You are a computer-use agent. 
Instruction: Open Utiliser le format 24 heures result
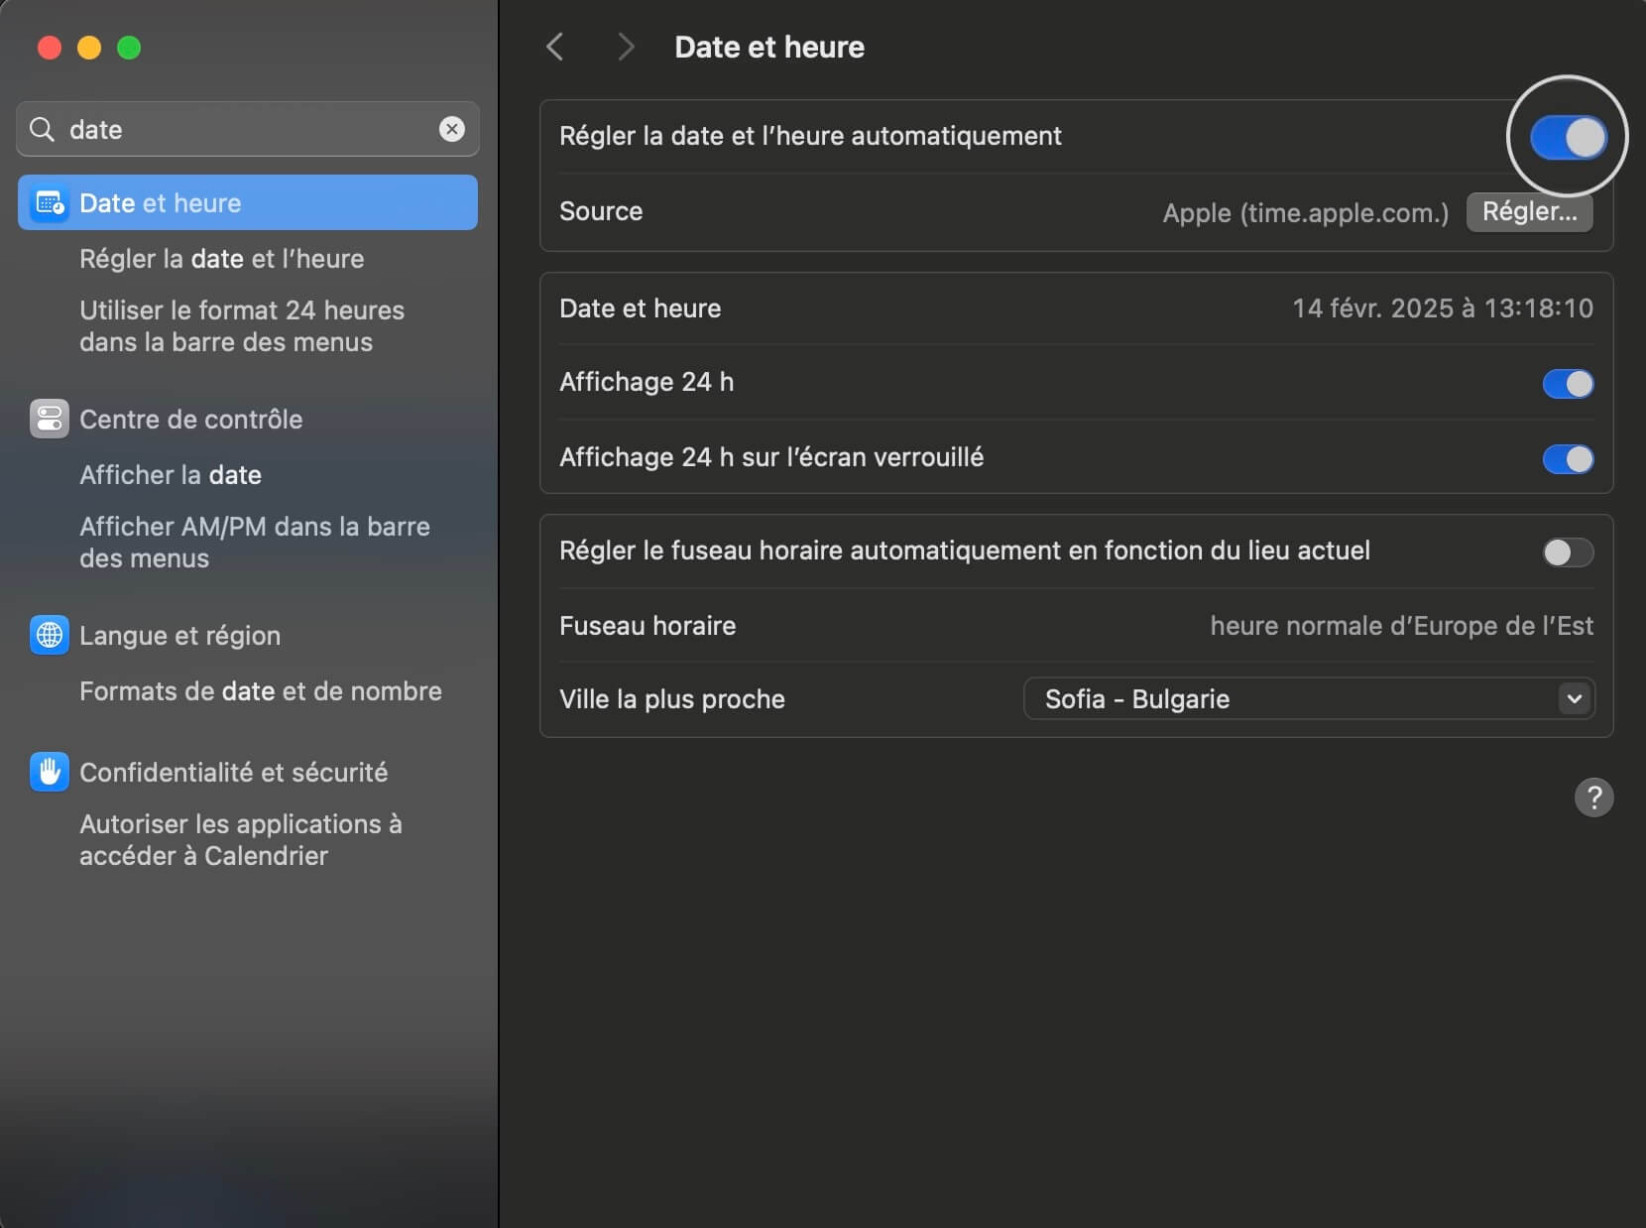[x=242, y=326]
